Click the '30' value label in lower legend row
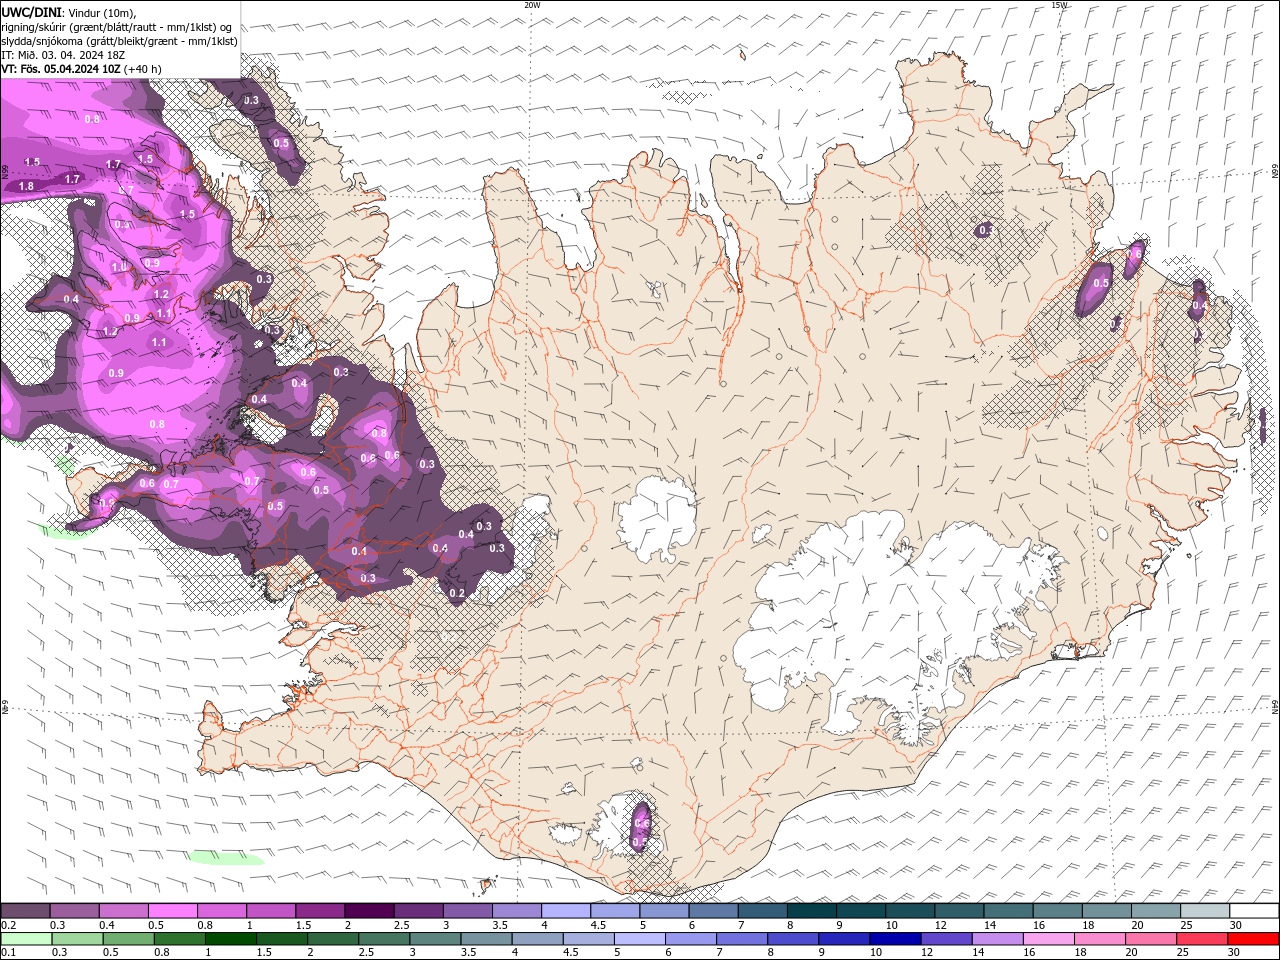The image size is (1280, 960). [1233, 952]
